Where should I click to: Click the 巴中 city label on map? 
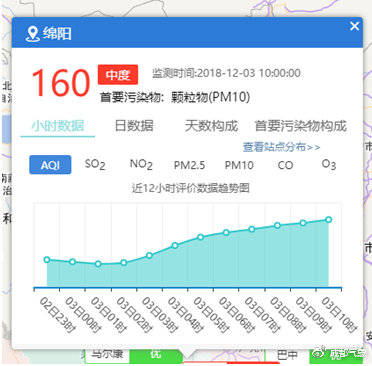coord(287,355)
